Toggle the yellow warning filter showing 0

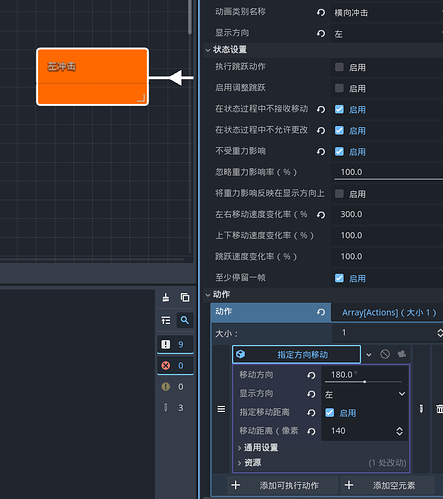pyautogui.click(x=175, y=387)
